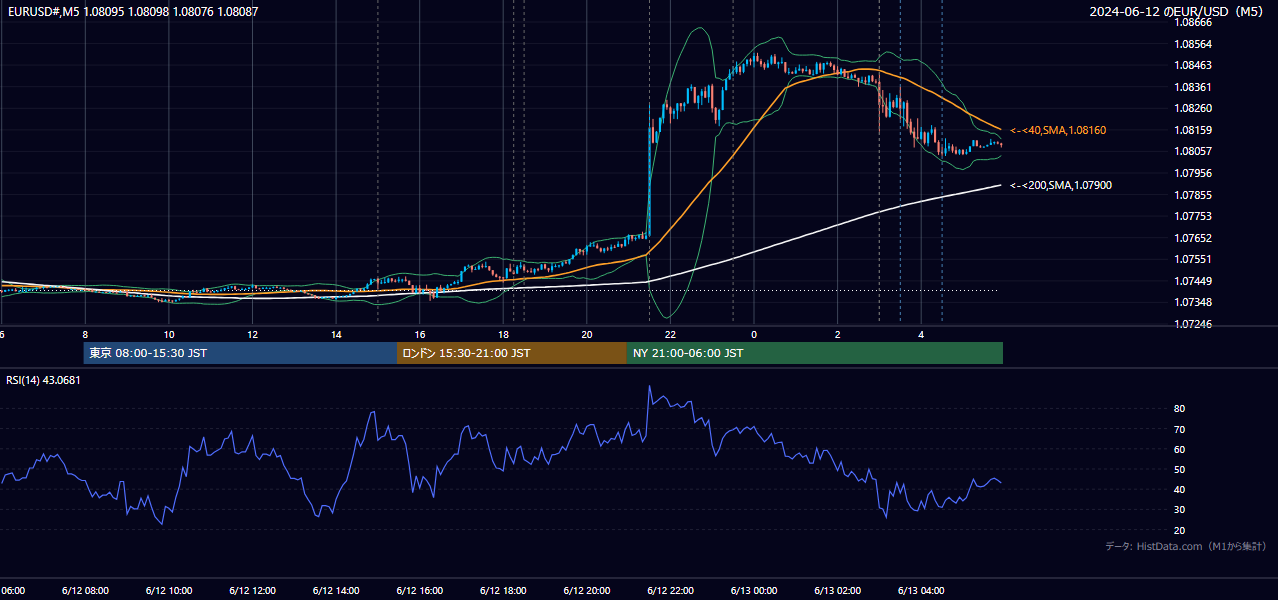Click bottom axis date label 6/12 20:00
The width and height of the screenshot is (1278, 600).
[x=587, y=590]
